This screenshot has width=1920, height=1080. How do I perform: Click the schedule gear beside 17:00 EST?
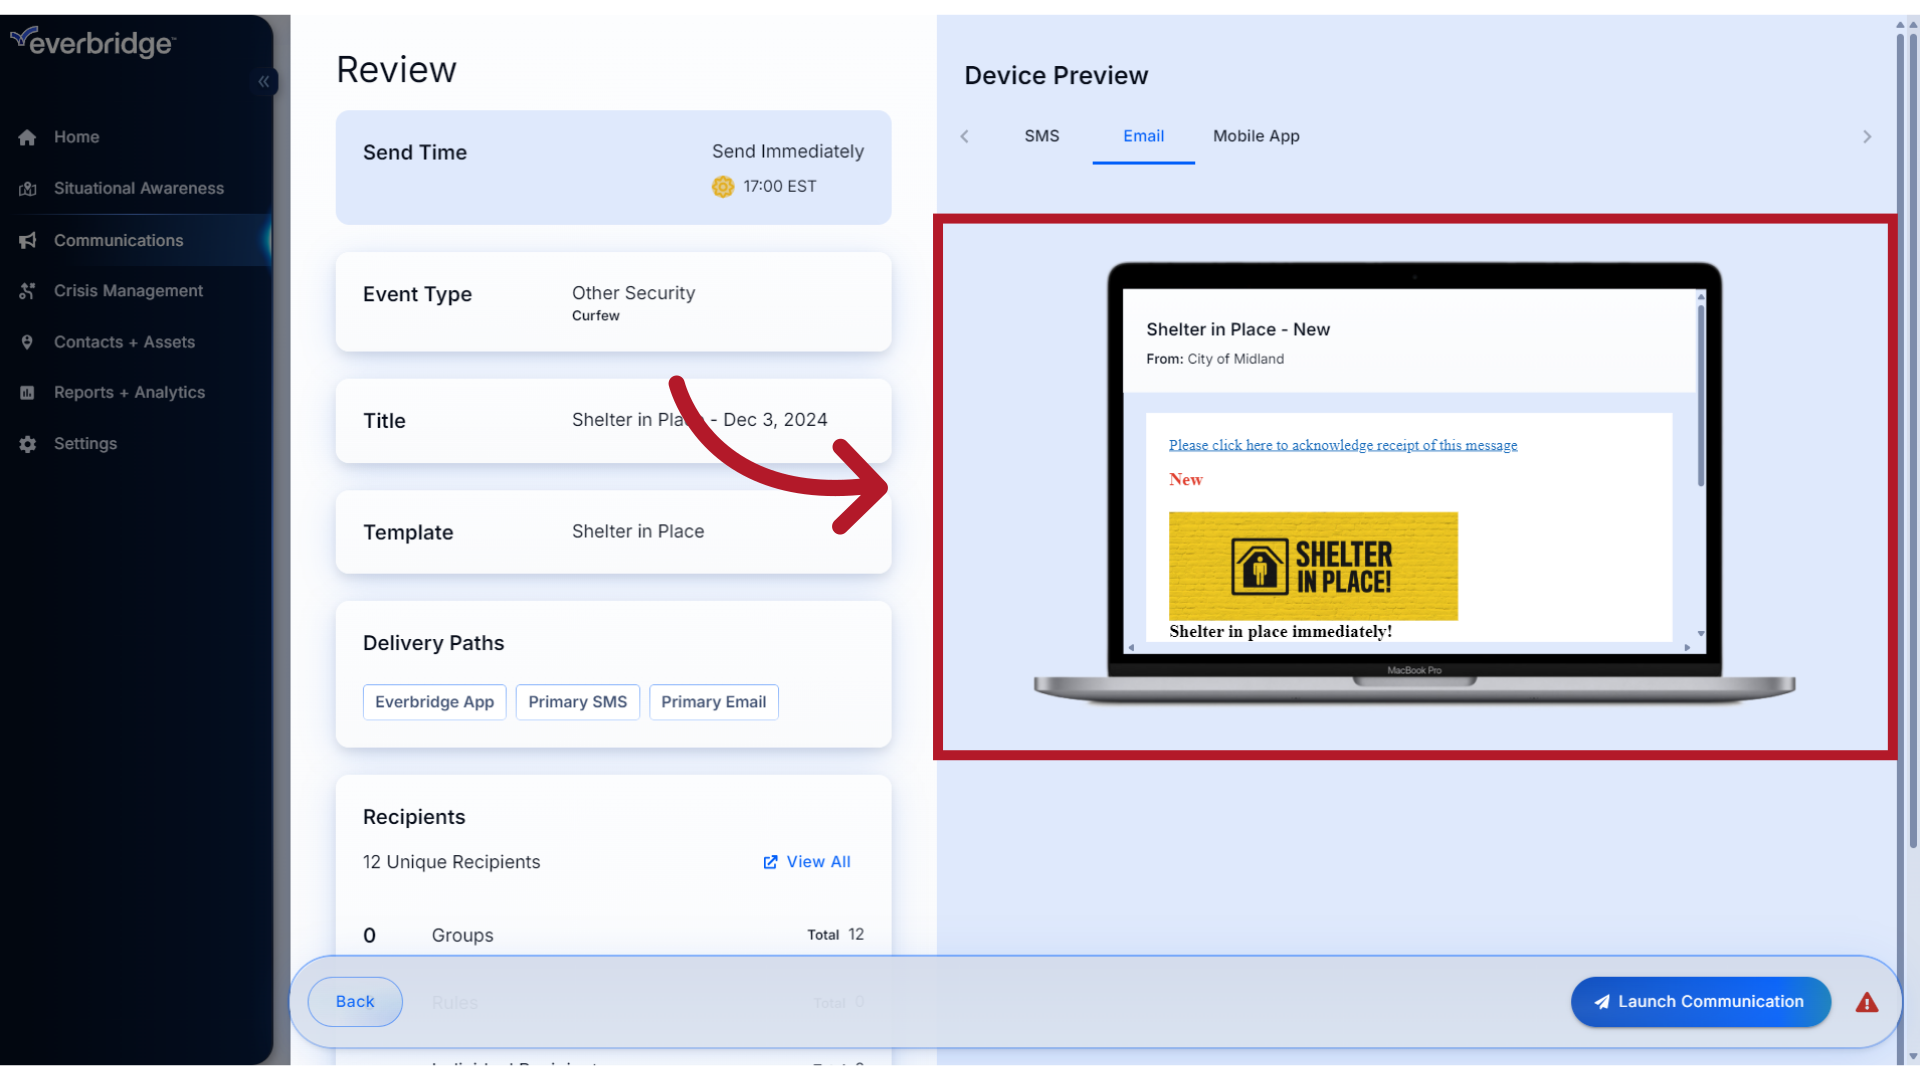(722, 186)
